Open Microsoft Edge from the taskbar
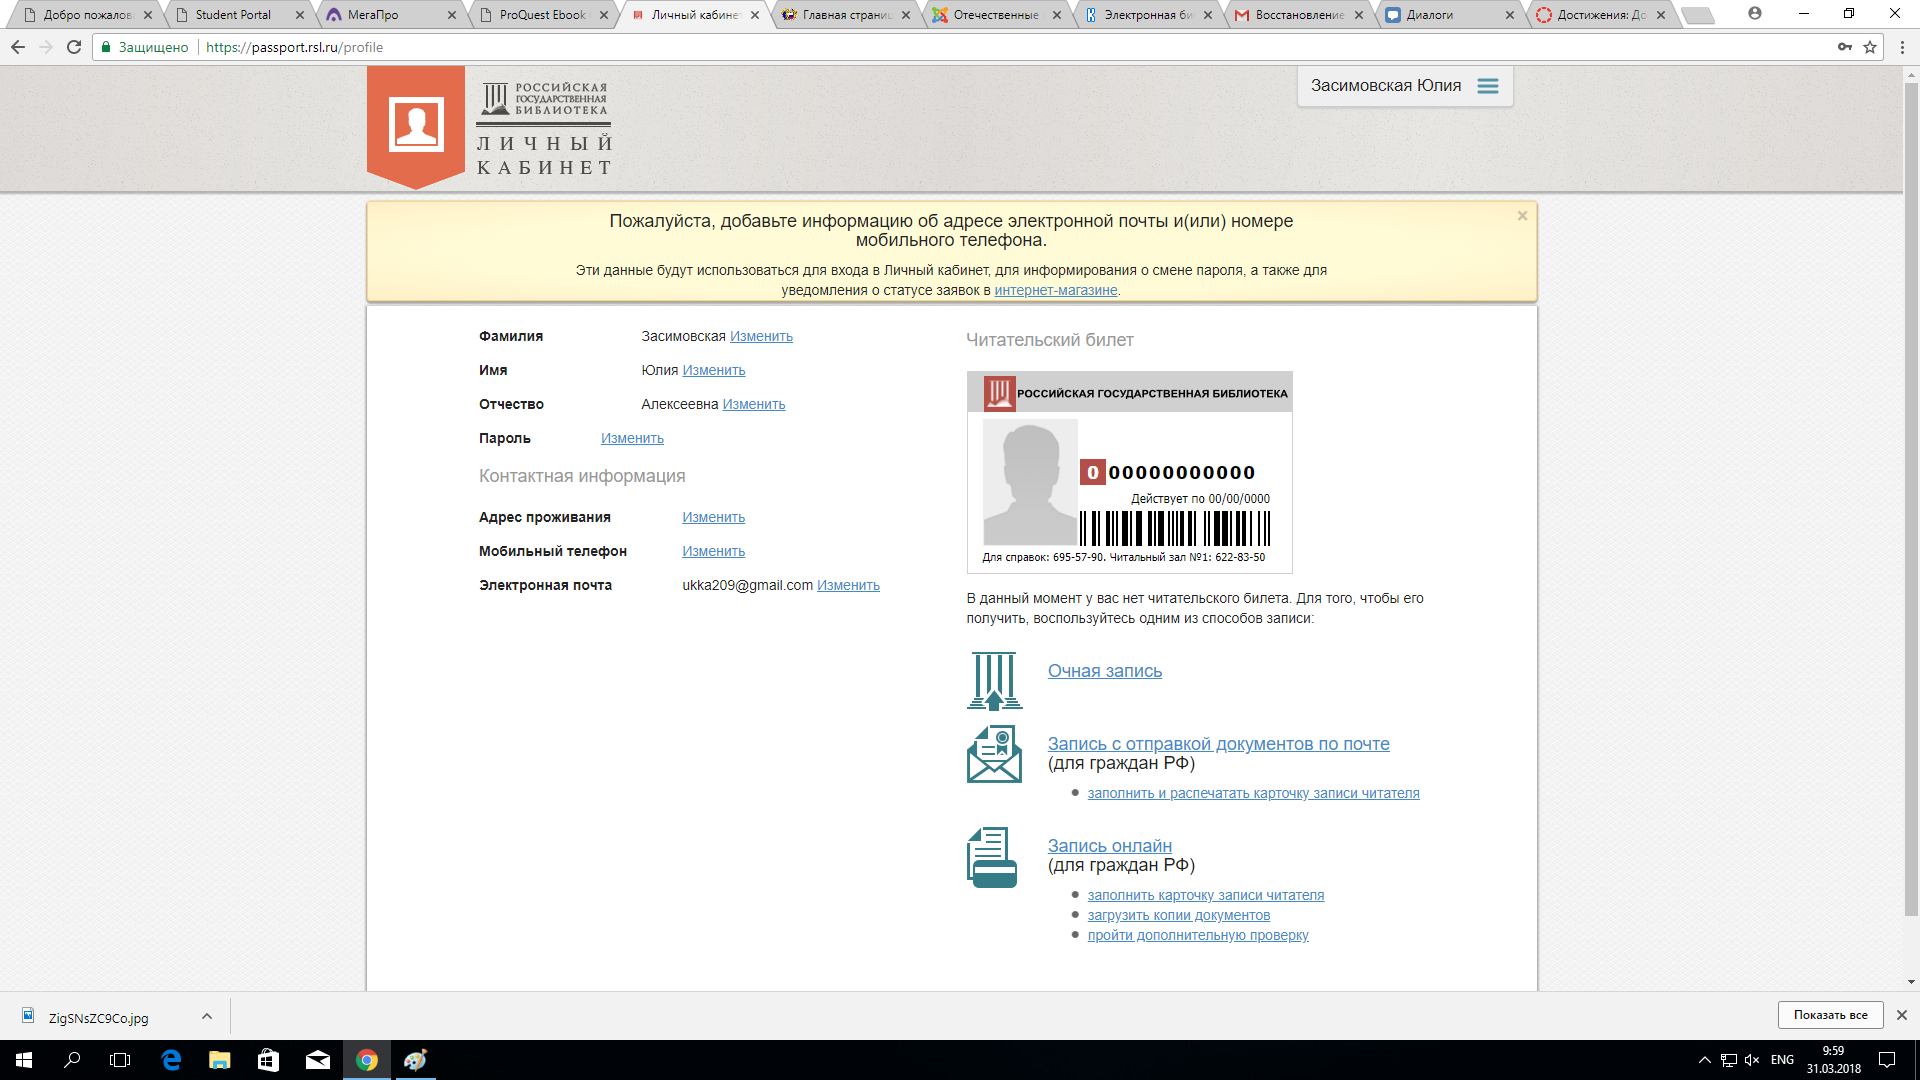 click(171, 1060)
